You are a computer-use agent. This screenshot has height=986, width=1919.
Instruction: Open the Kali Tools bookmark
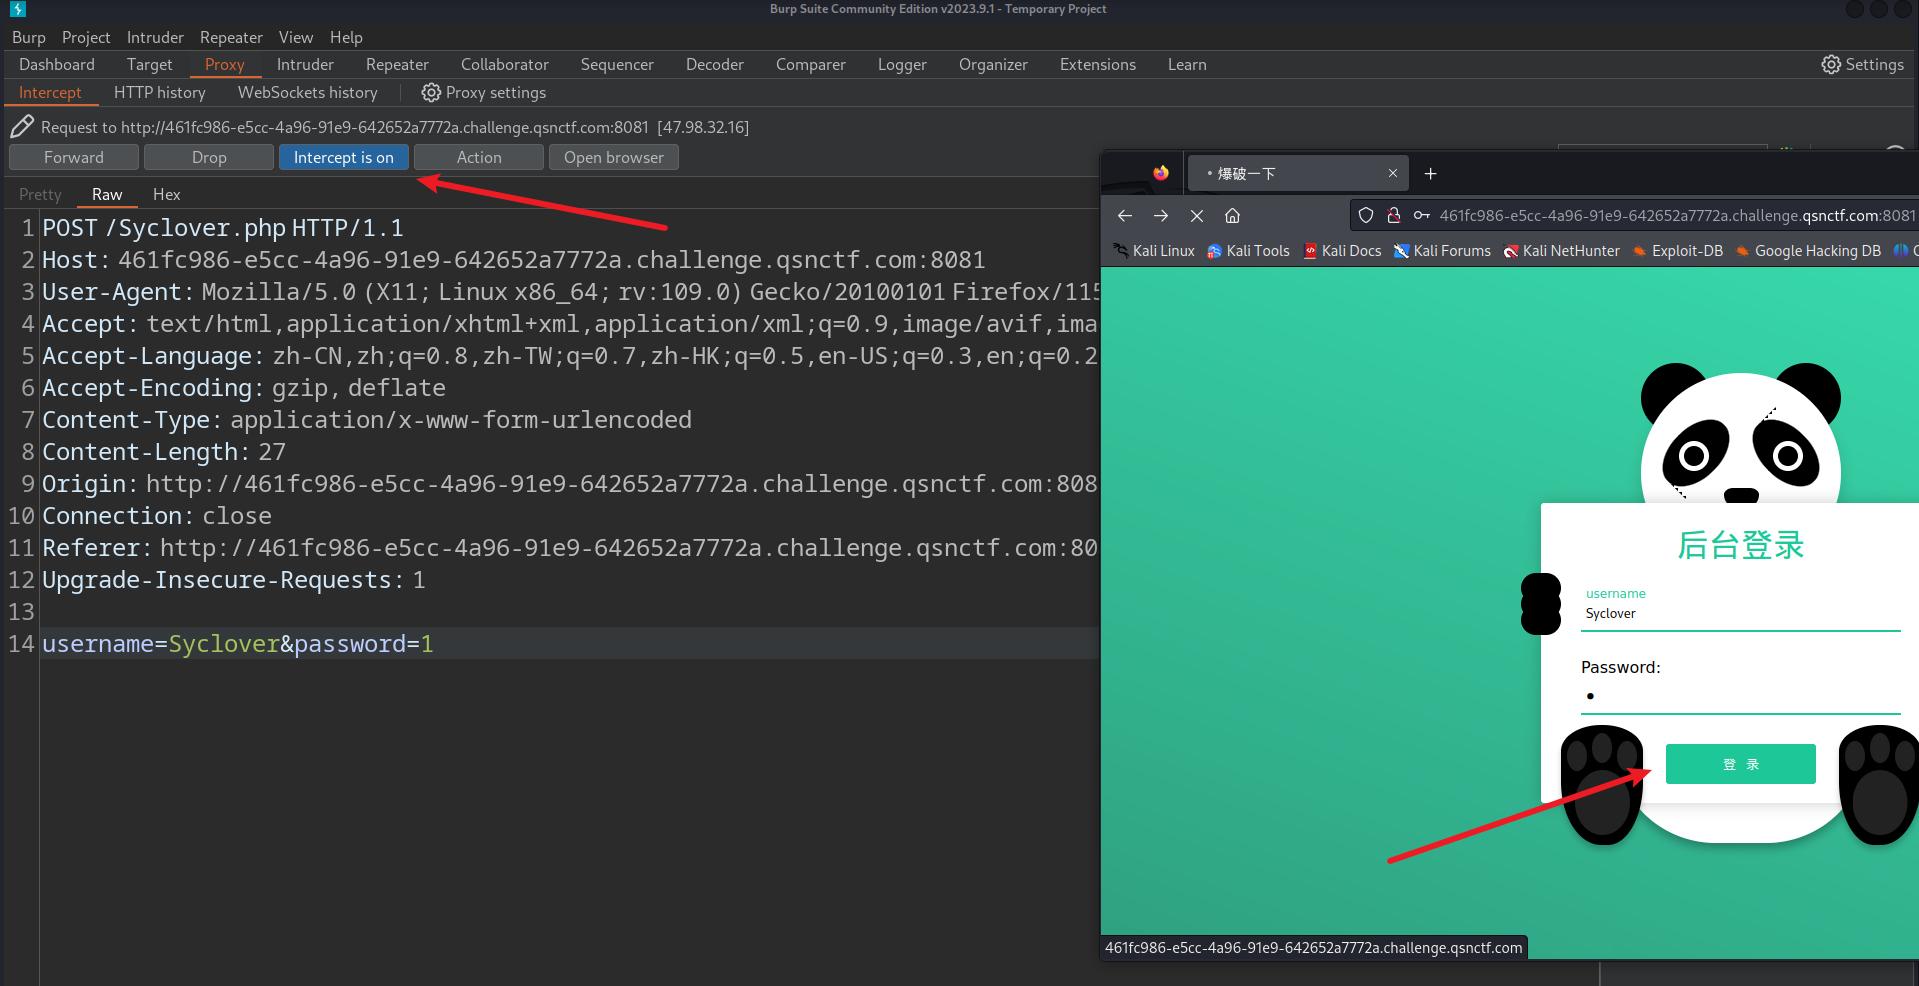1248,251
